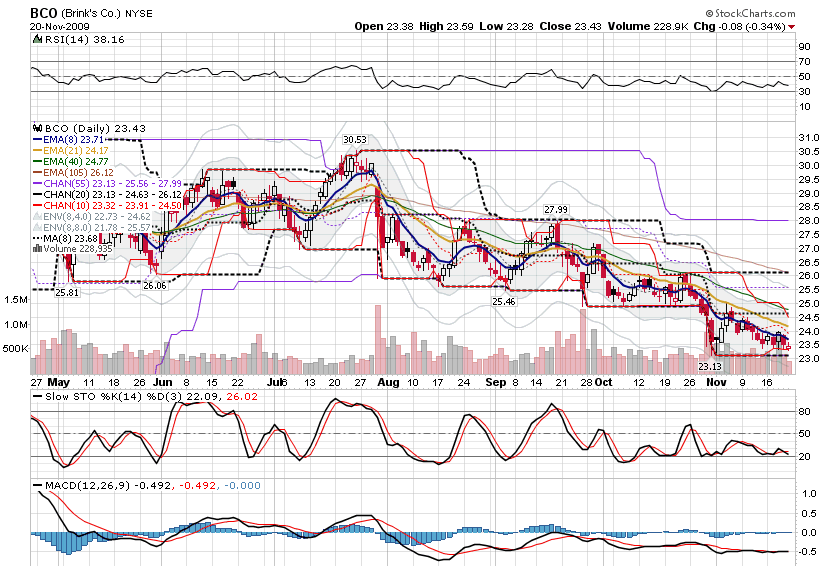Click the Oct month label on date axis
Image resolution: width=821 pixels, height=566 pixels.
(x=603, y=382)
